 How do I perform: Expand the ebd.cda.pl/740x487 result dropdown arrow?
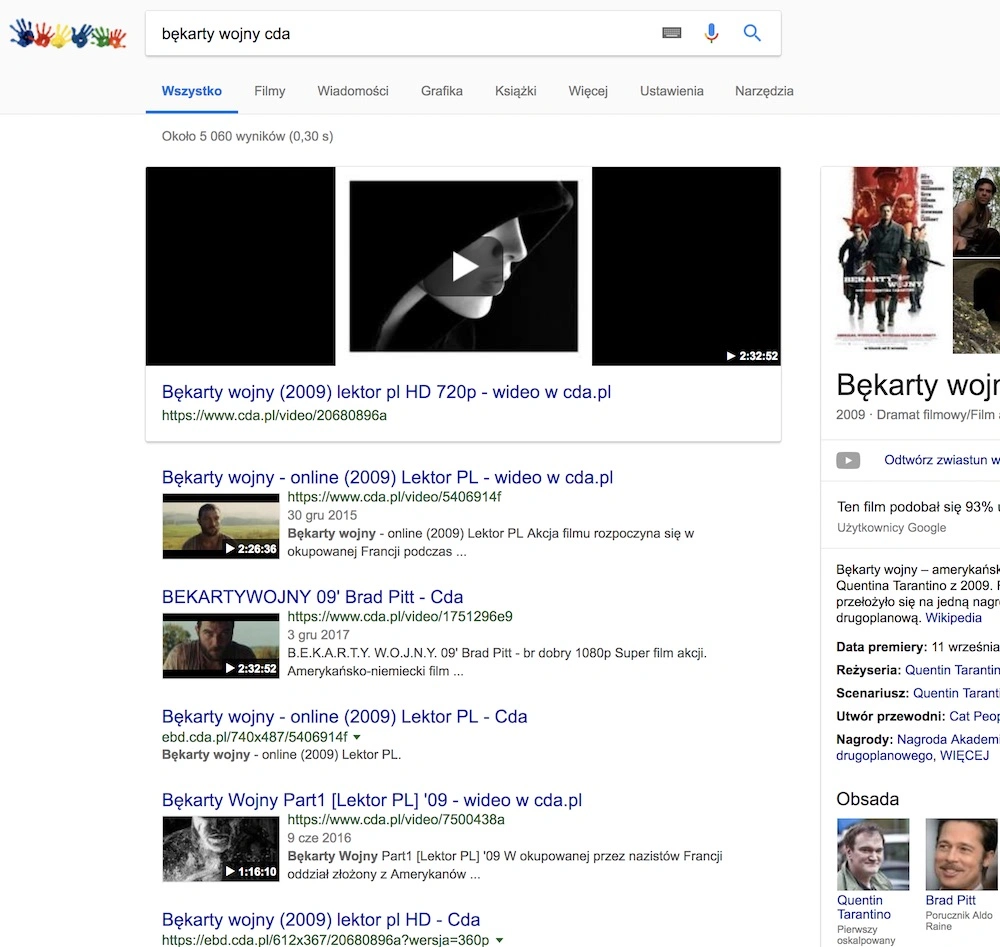(x=357, y=737)
